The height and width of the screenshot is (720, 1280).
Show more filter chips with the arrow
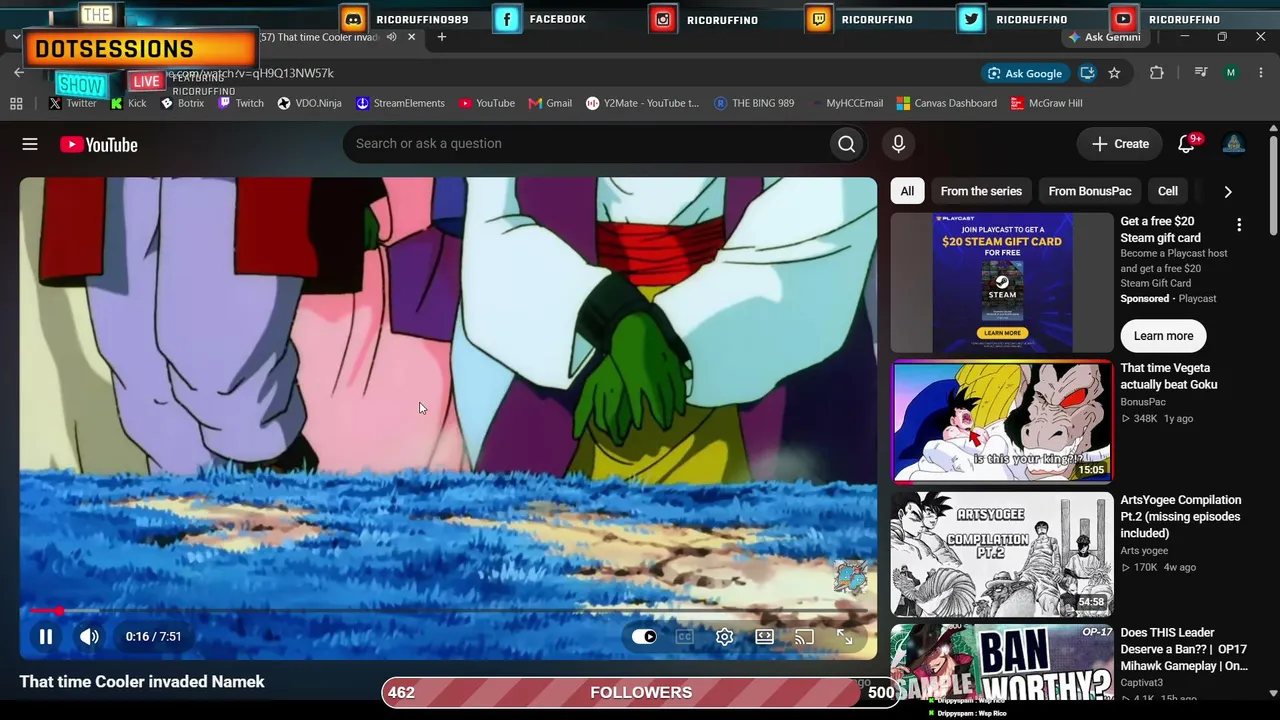1228,191
